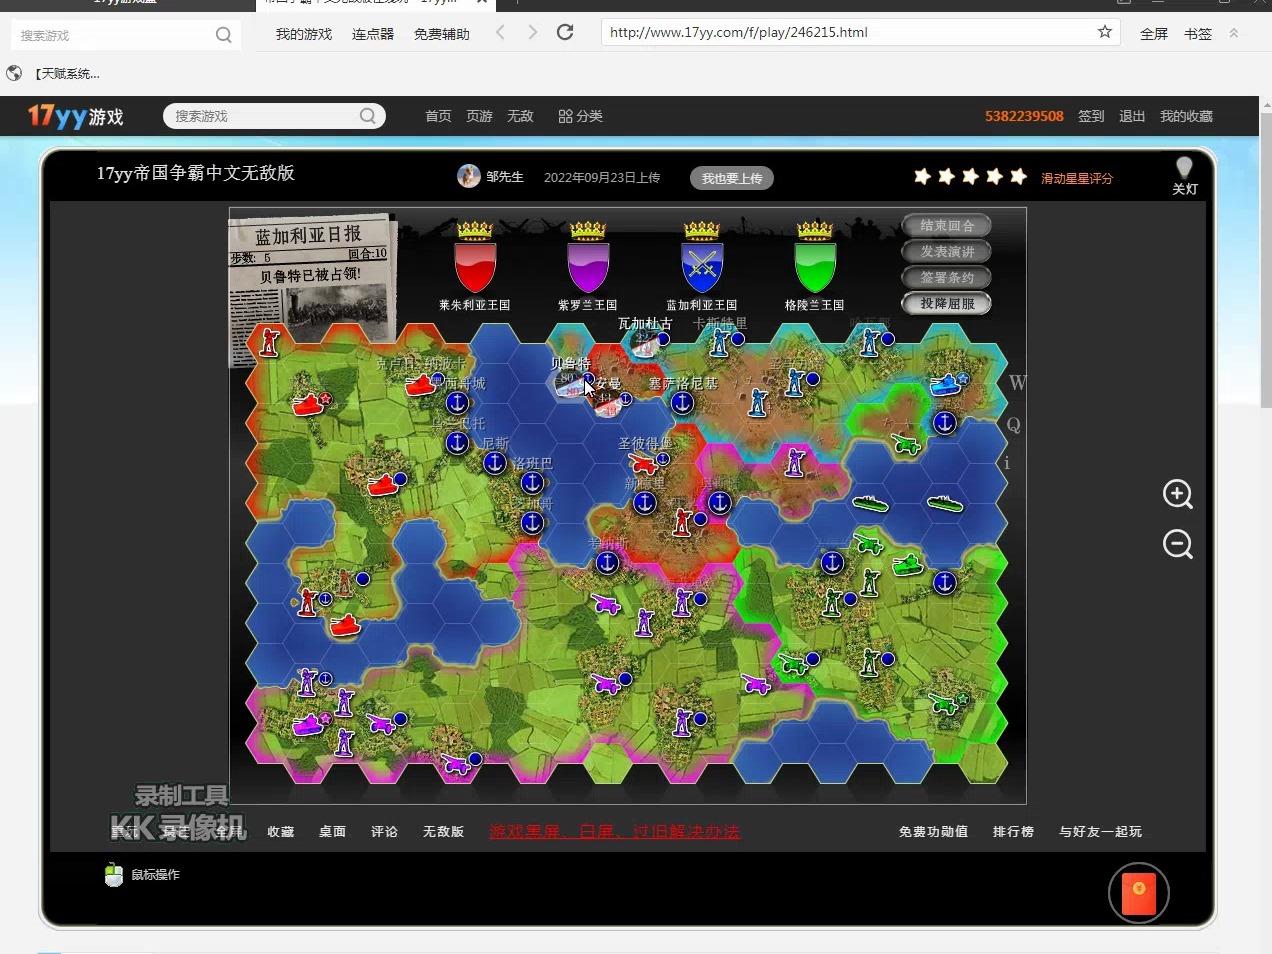Click 收藏 below the game
This screenshot has height=954, width=1272.
281,832
